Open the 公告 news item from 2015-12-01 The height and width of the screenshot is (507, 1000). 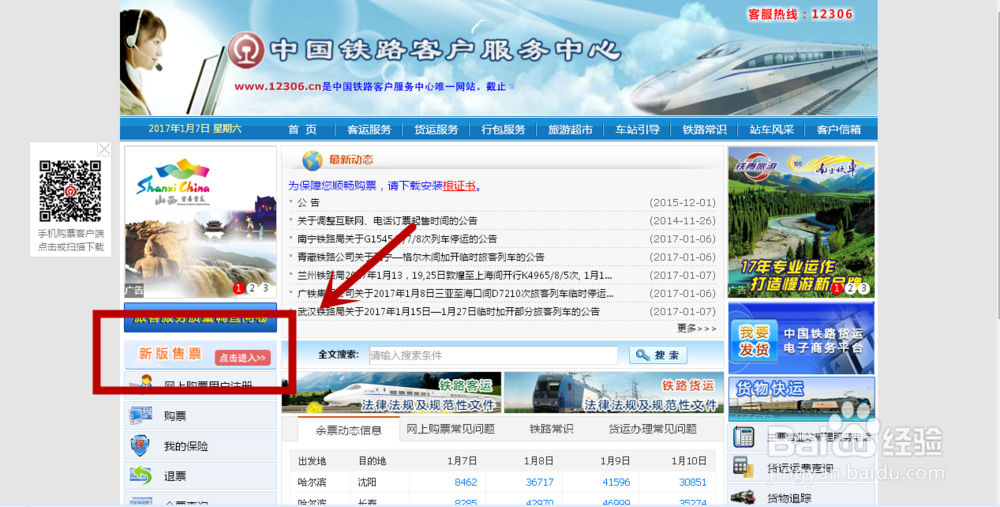[309, 202]
